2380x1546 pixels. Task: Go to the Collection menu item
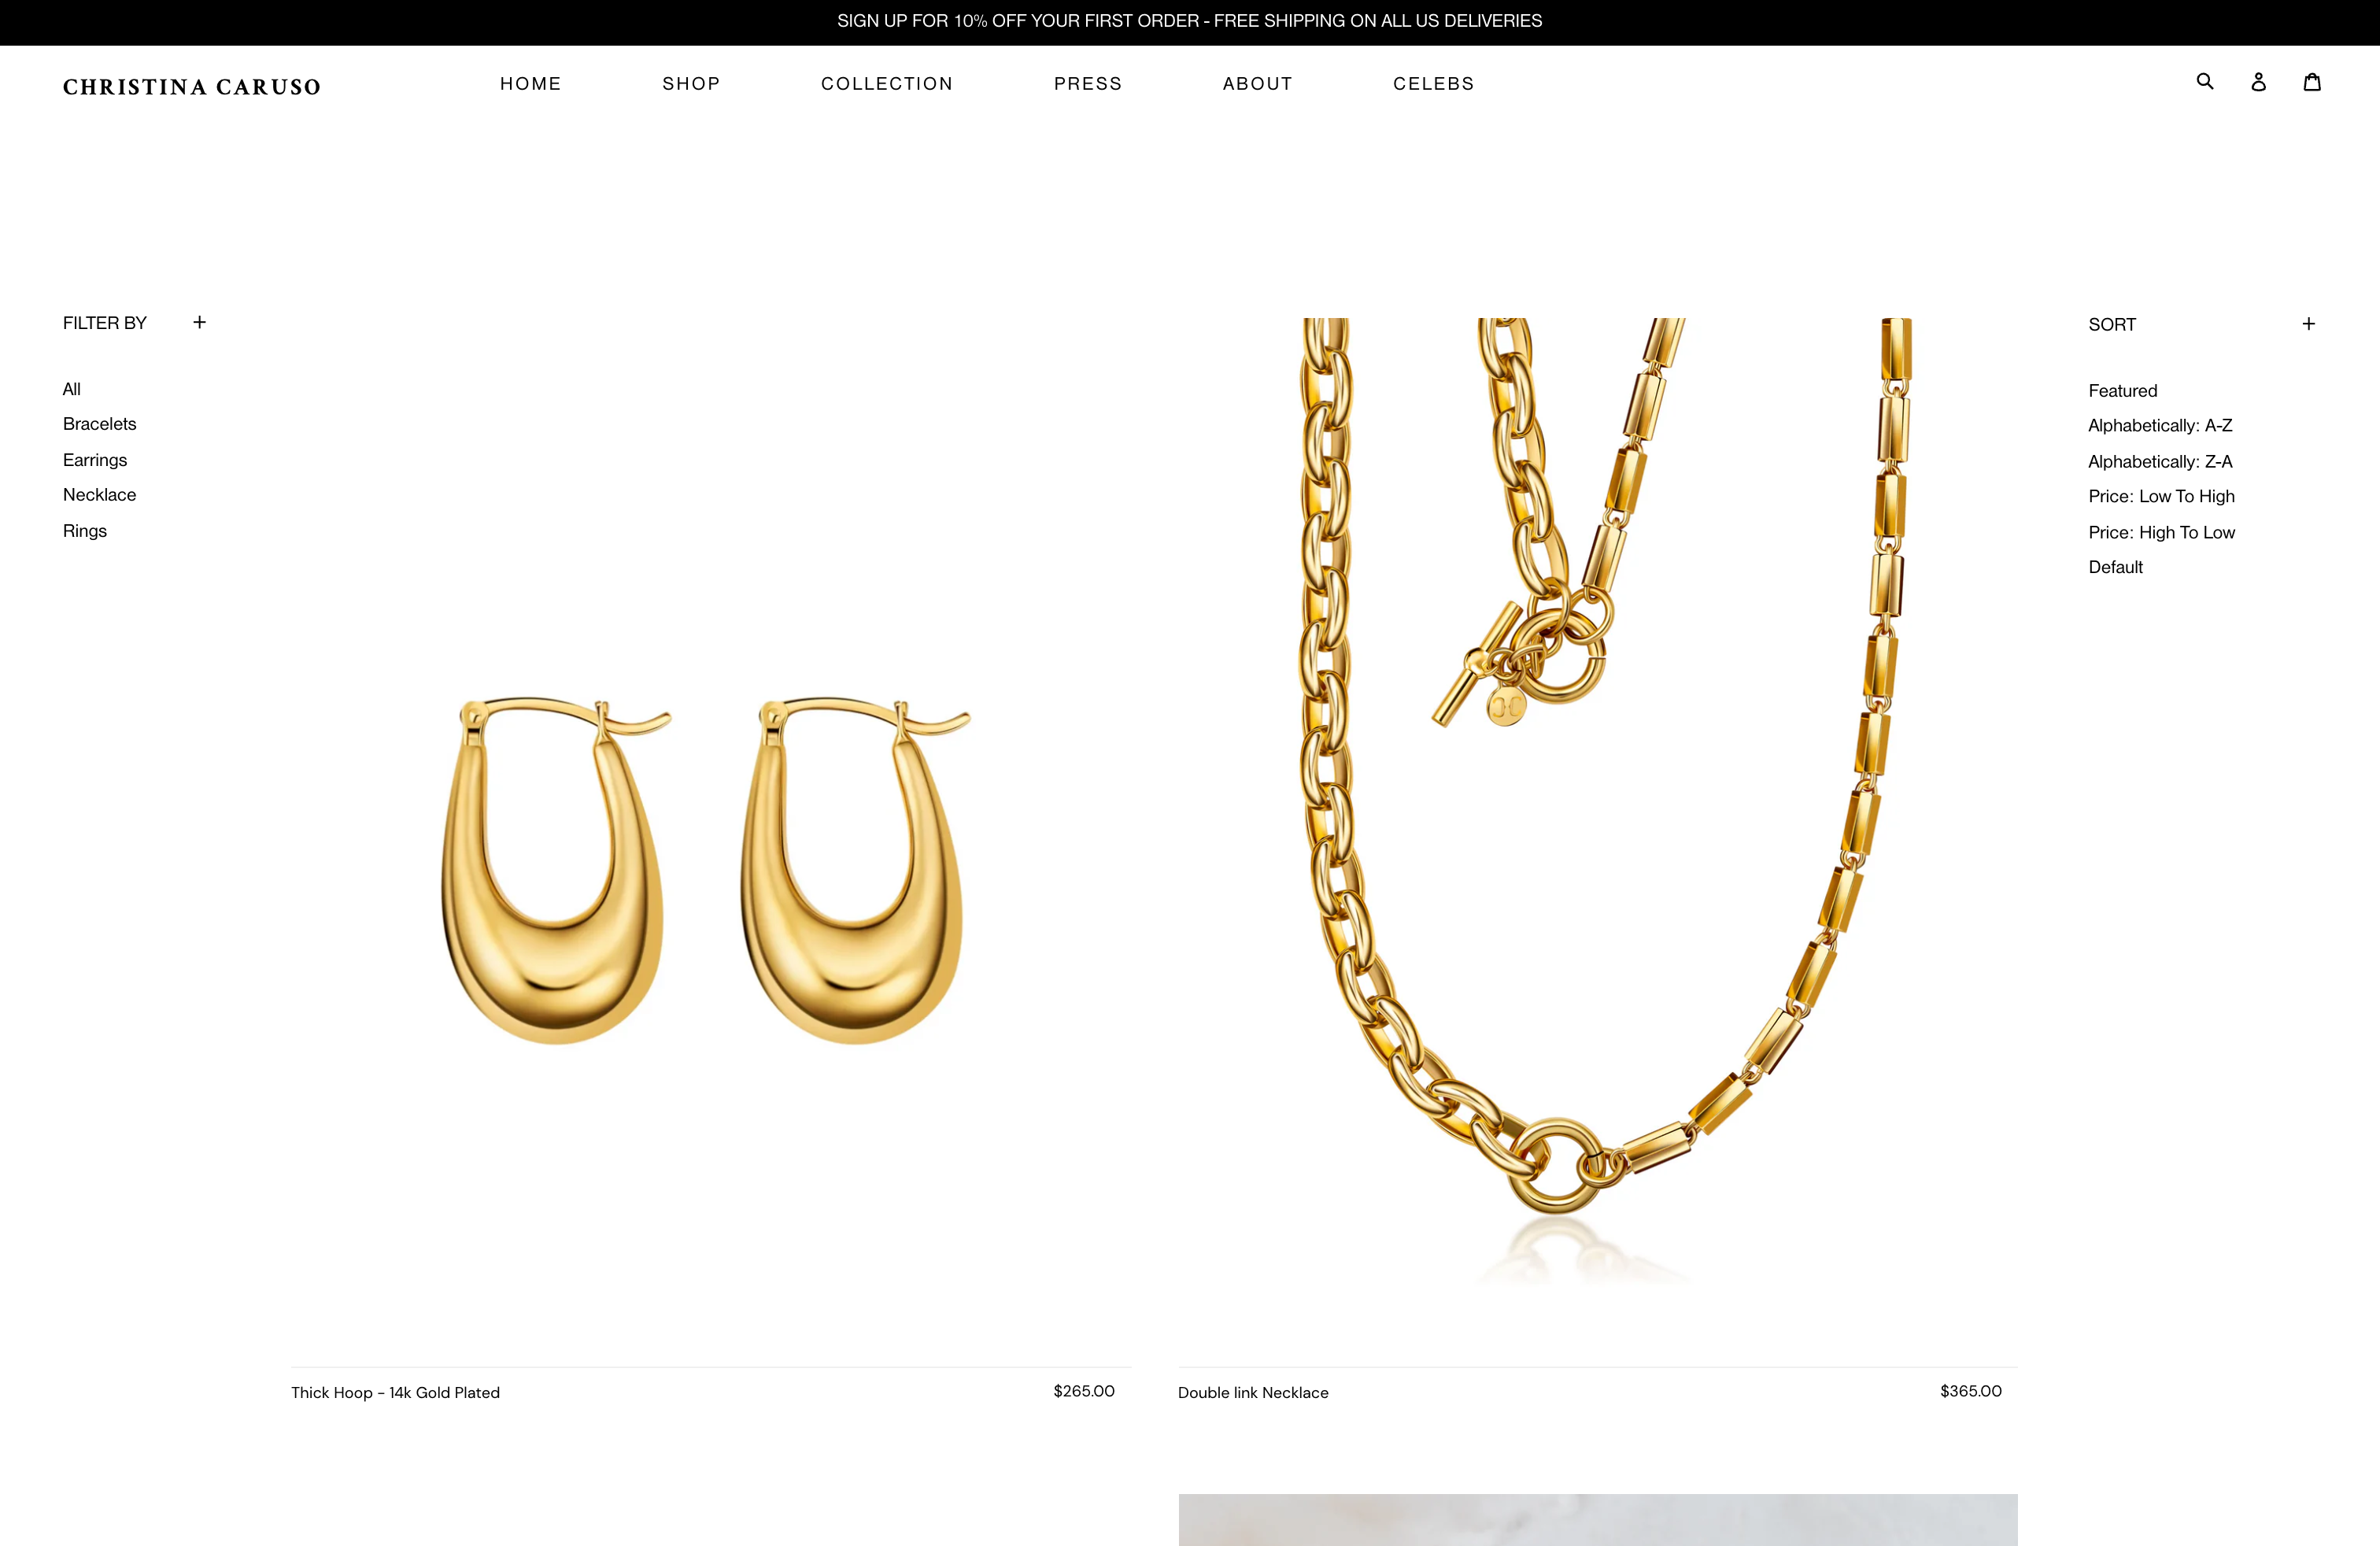[887, 84]
